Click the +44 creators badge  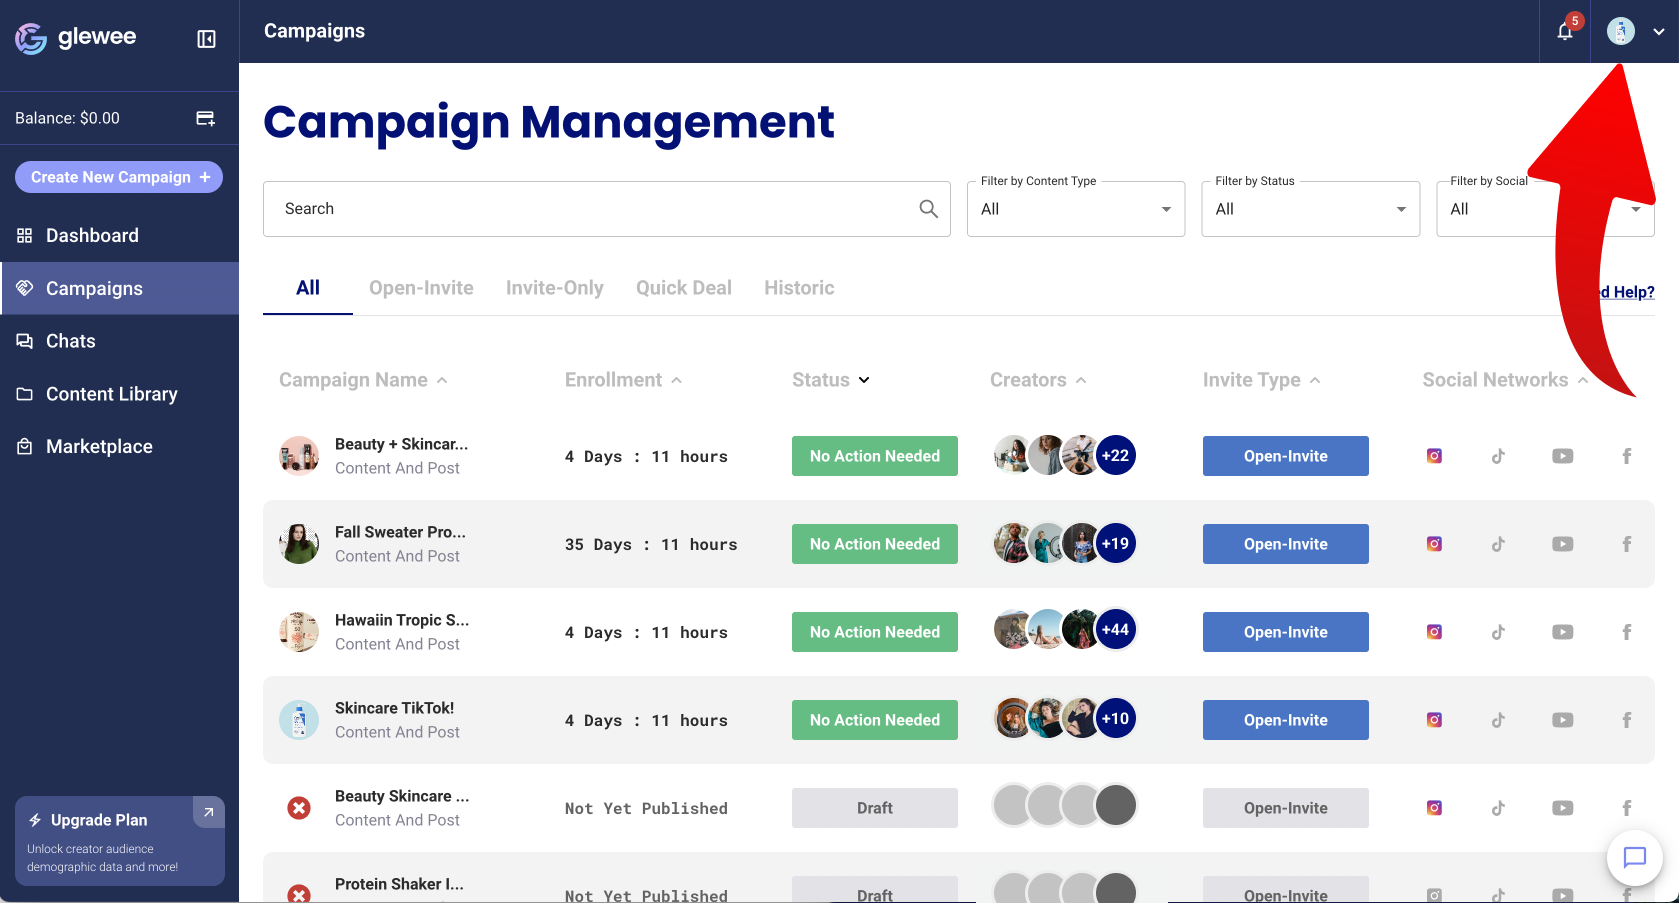coord(1115,630)
